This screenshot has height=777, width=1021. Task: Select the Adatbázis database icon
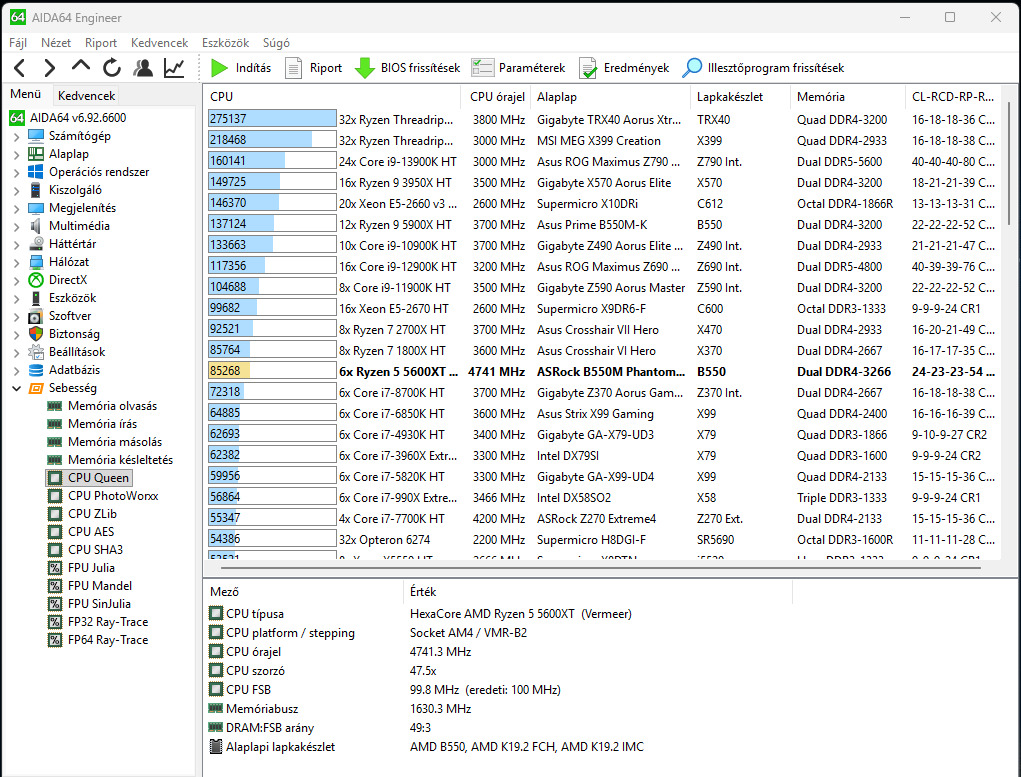36,370
